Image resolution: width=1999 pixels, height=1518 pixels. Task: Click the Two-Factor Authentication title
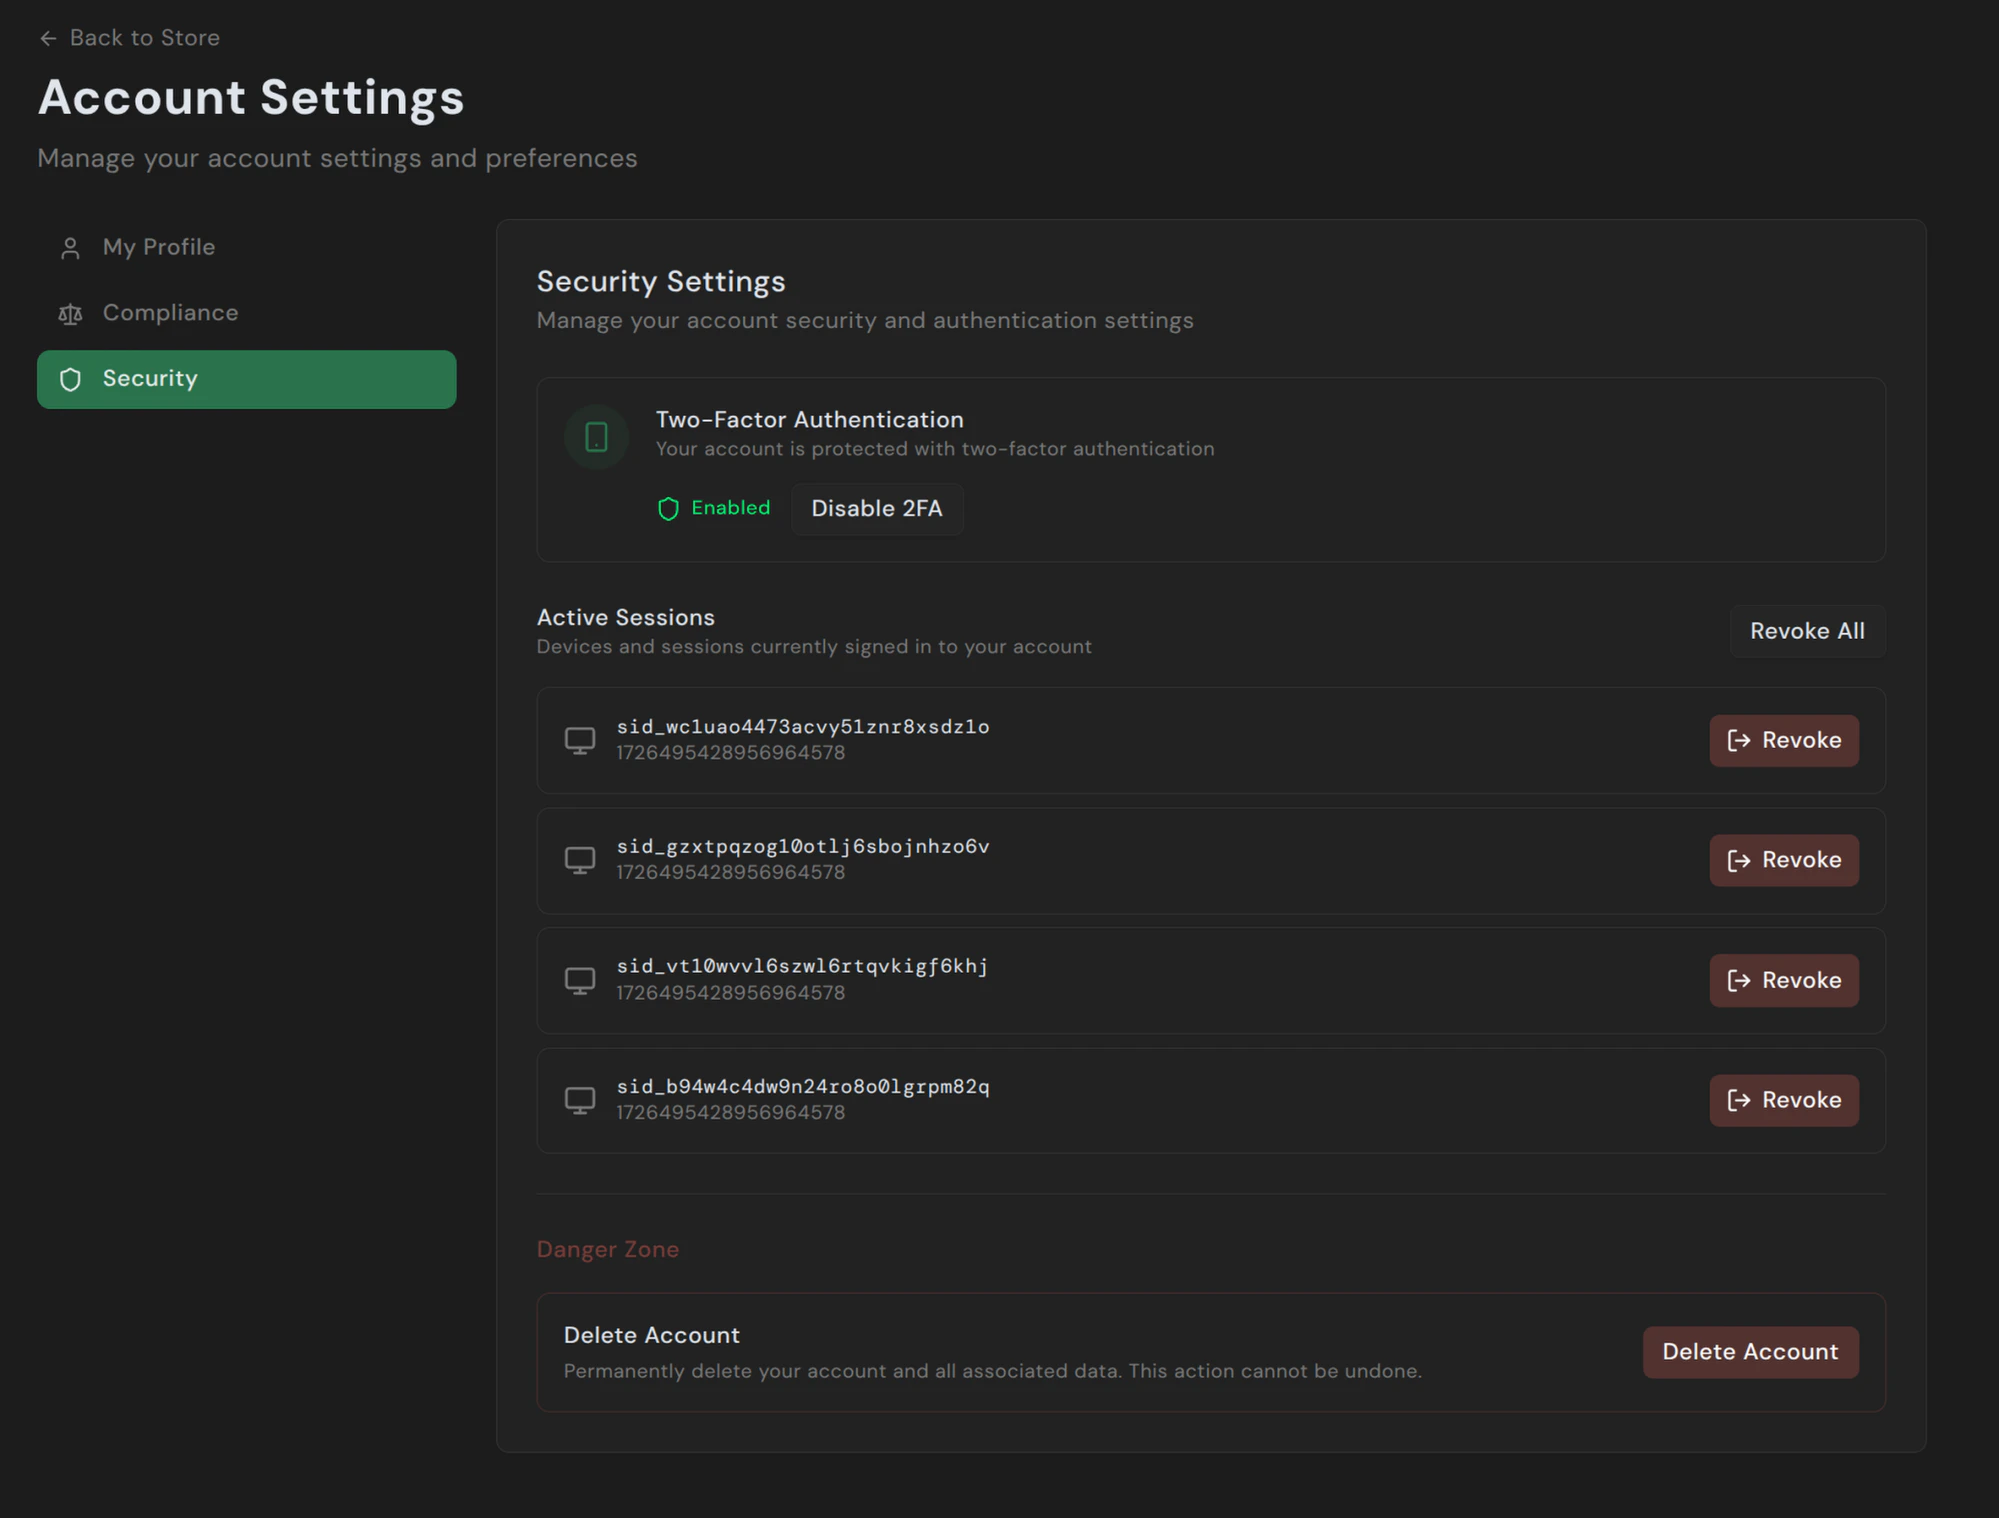810,420
